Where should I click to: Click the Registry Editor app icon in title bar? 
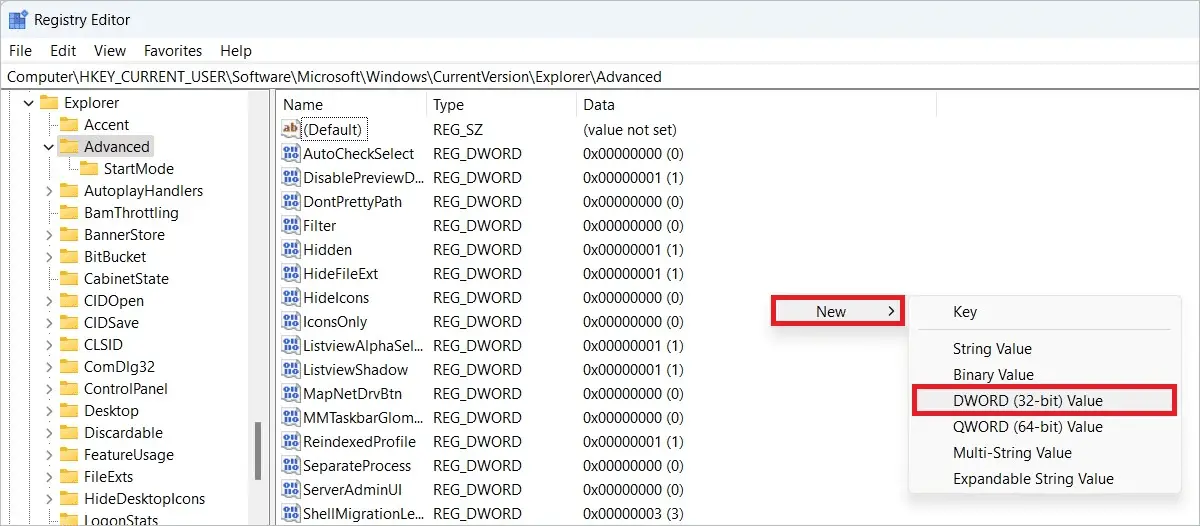coord(18,19)
